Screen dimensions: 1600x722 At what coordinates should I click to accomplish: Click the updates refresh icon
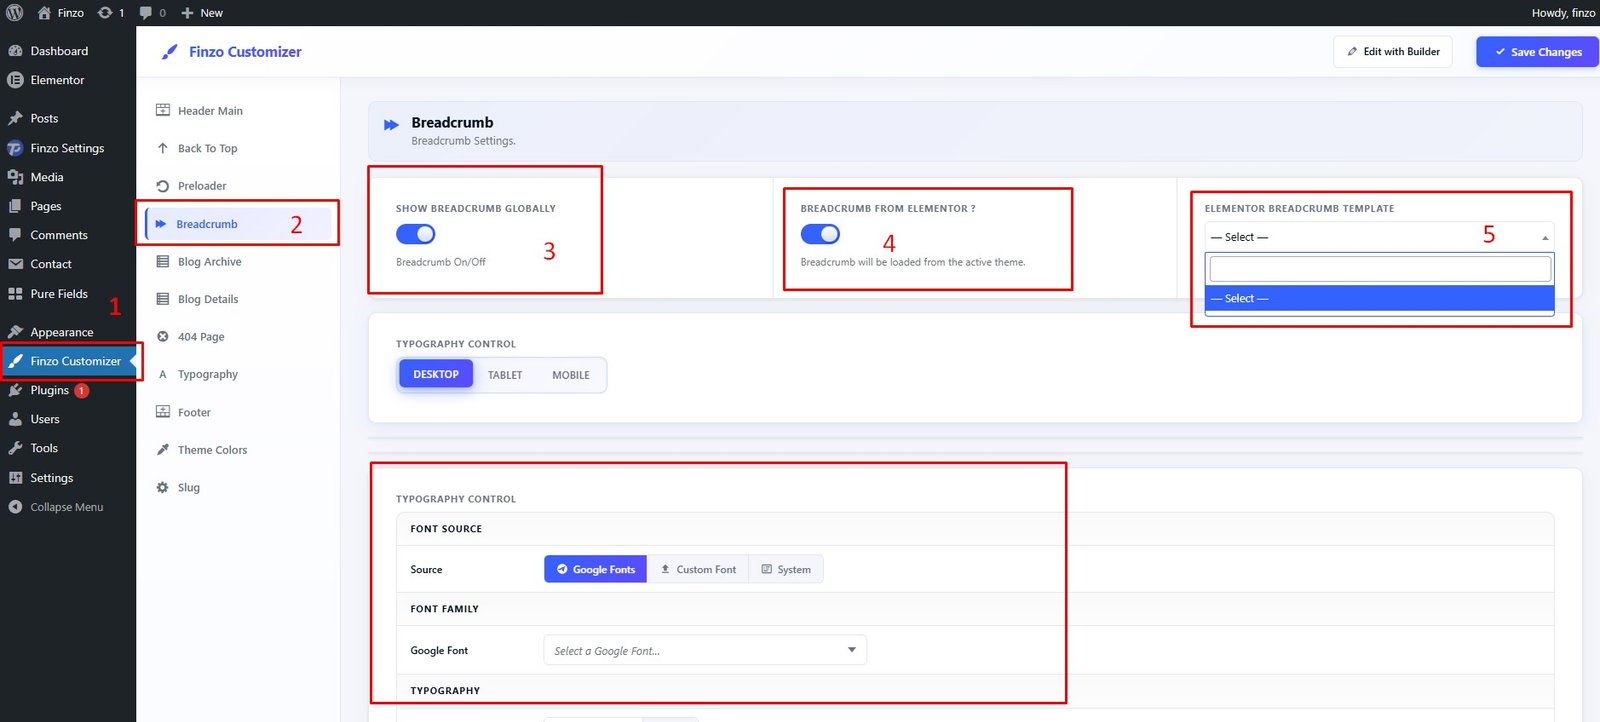(x=105, y=13)
